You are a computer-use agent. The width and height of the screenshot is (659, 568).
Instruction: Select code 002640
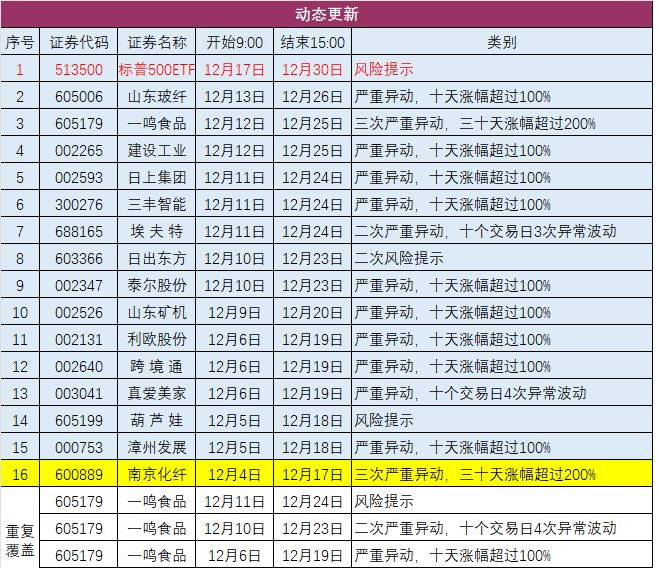click(79, 366)
